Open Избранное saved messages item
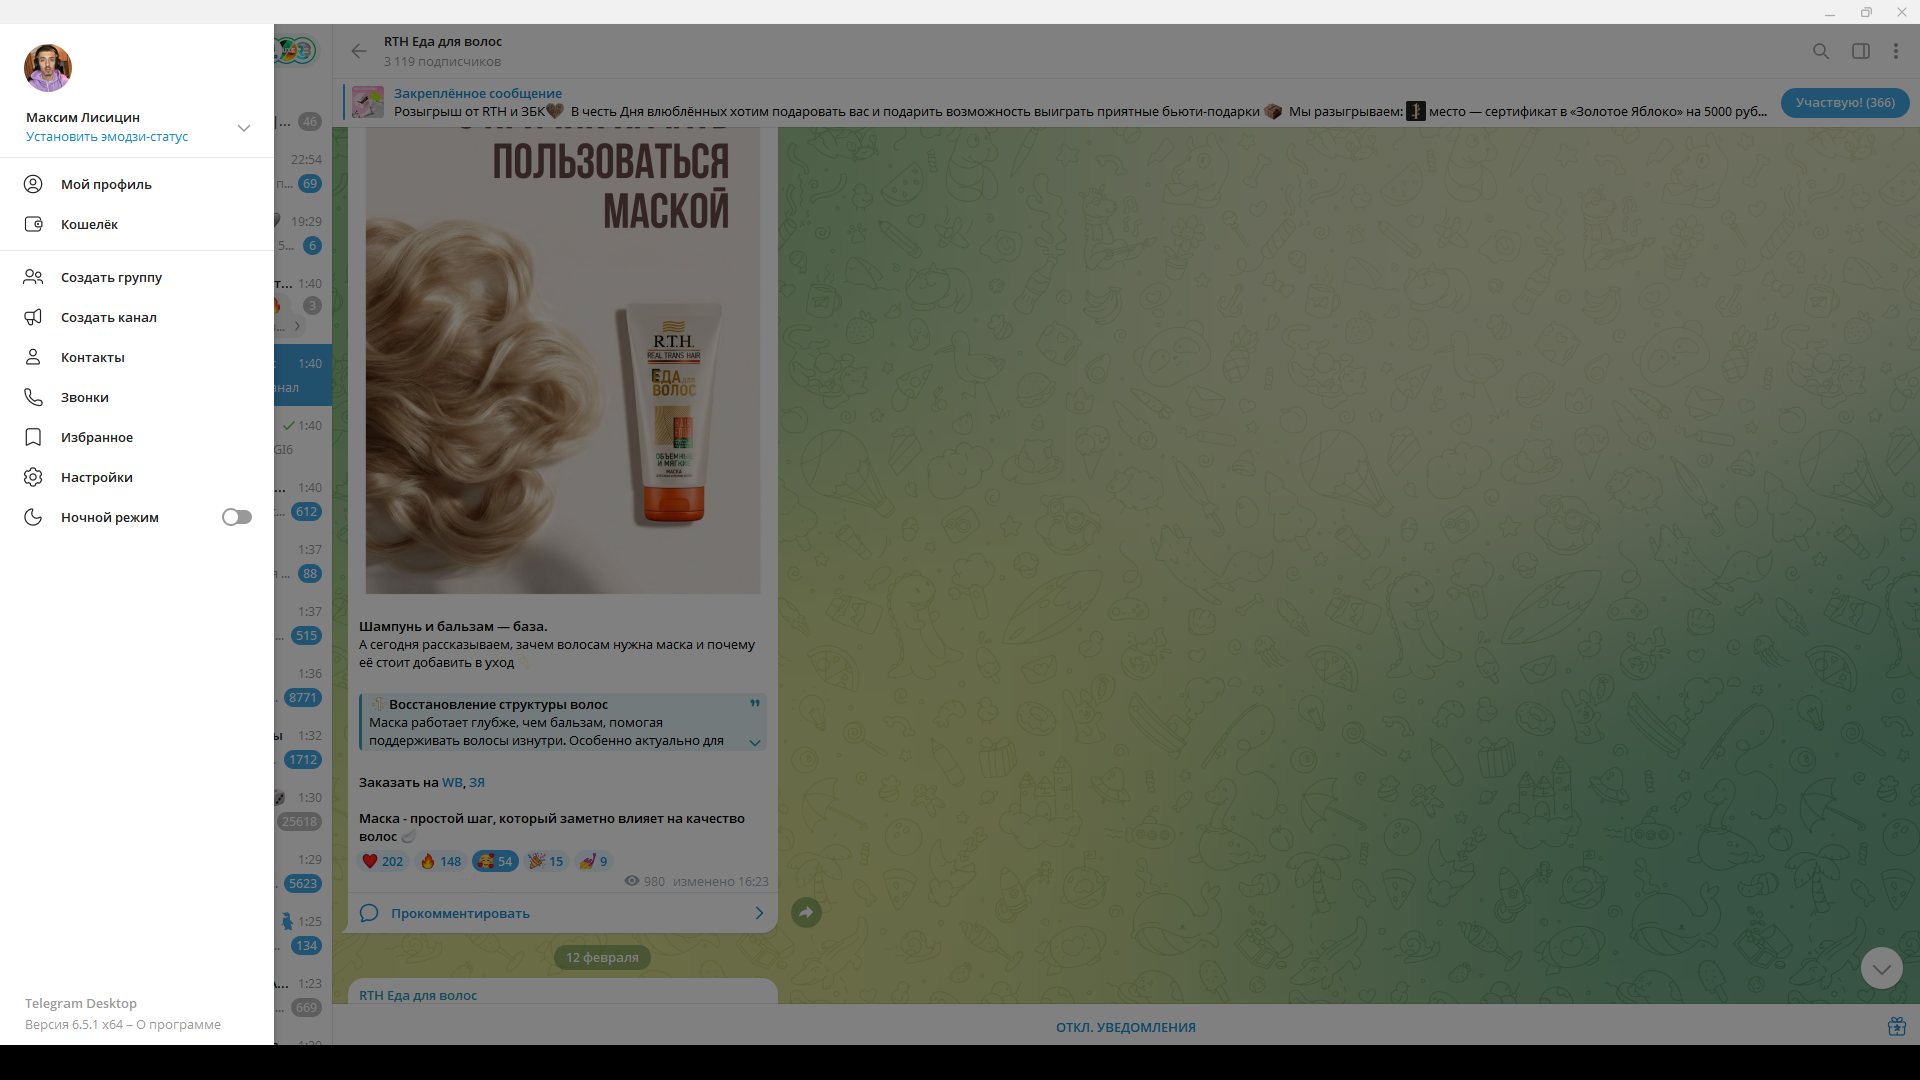This screenshot has height=1080, width=1920. [97, 437]
